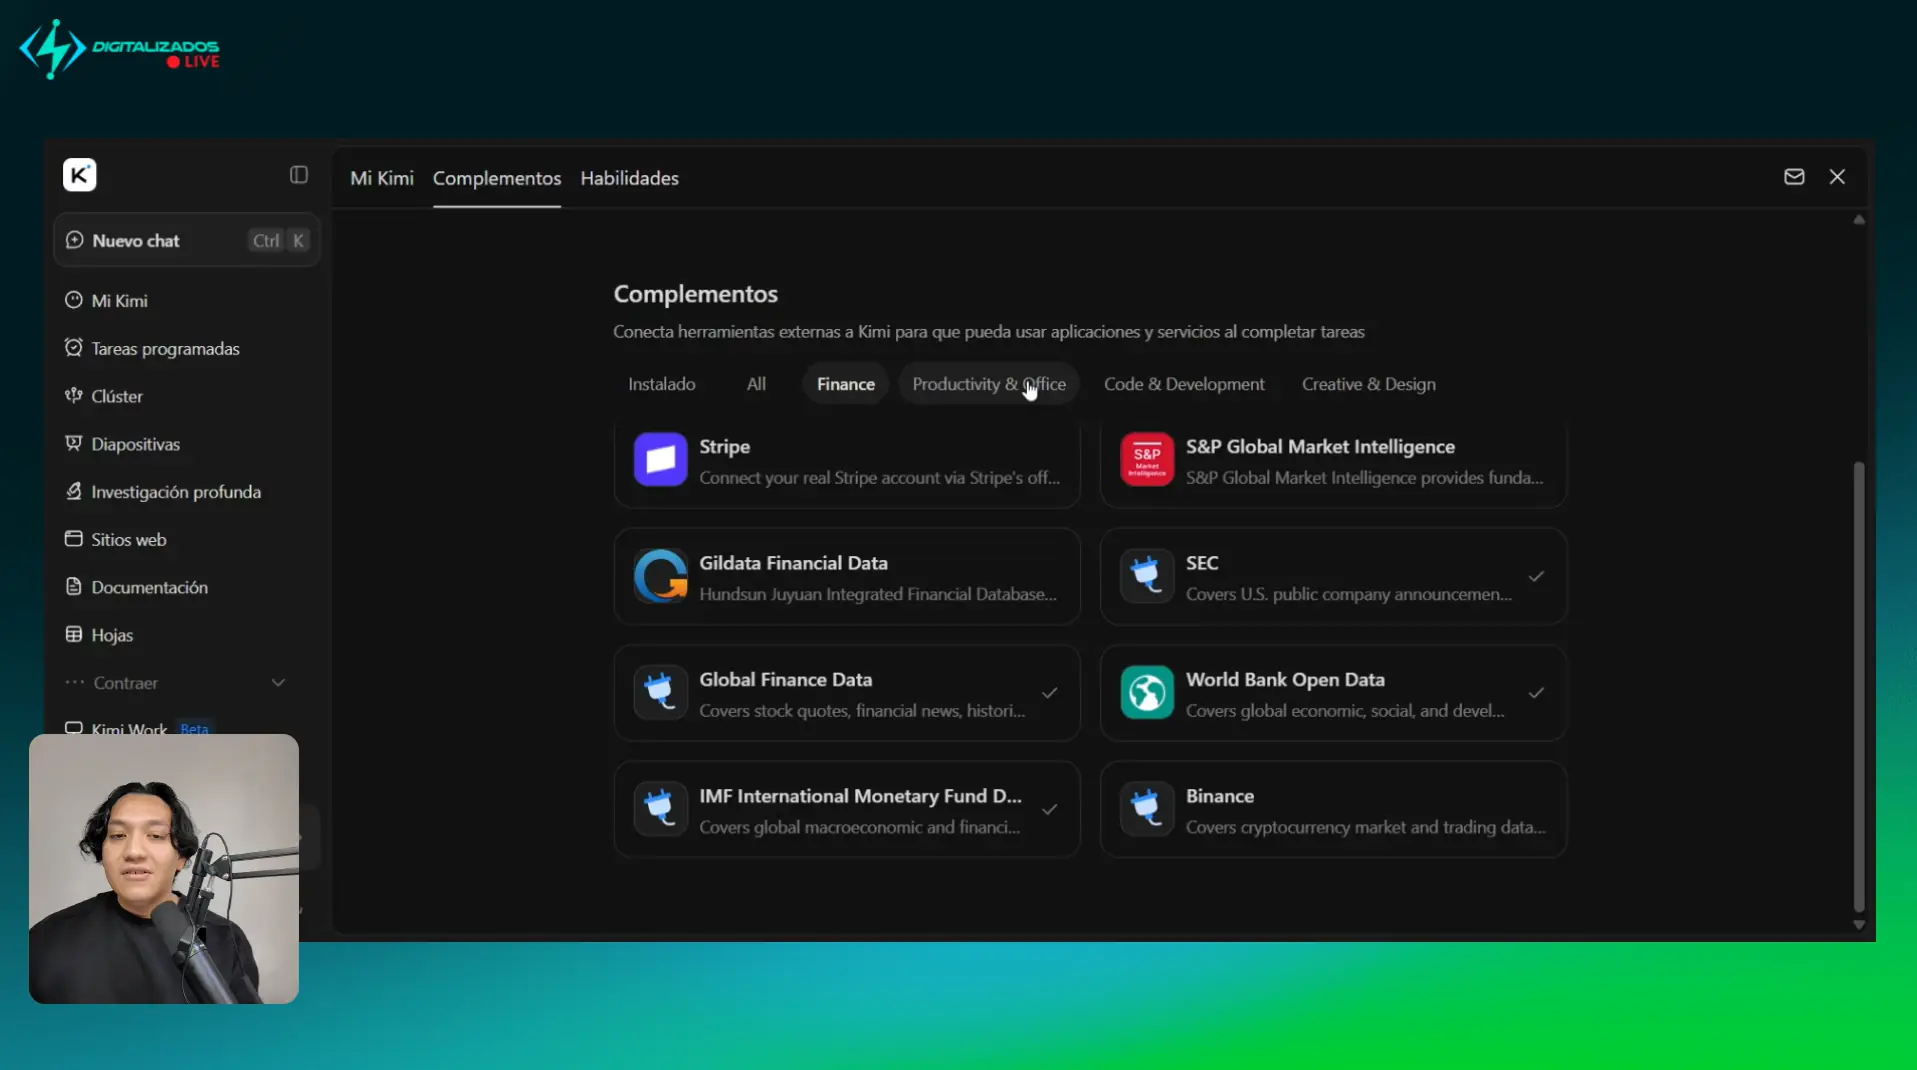Click the World Bank Open Data globe icon
Image resolution: width=1917 pixels, height=1070 pixels.
tap(1147, 692)
